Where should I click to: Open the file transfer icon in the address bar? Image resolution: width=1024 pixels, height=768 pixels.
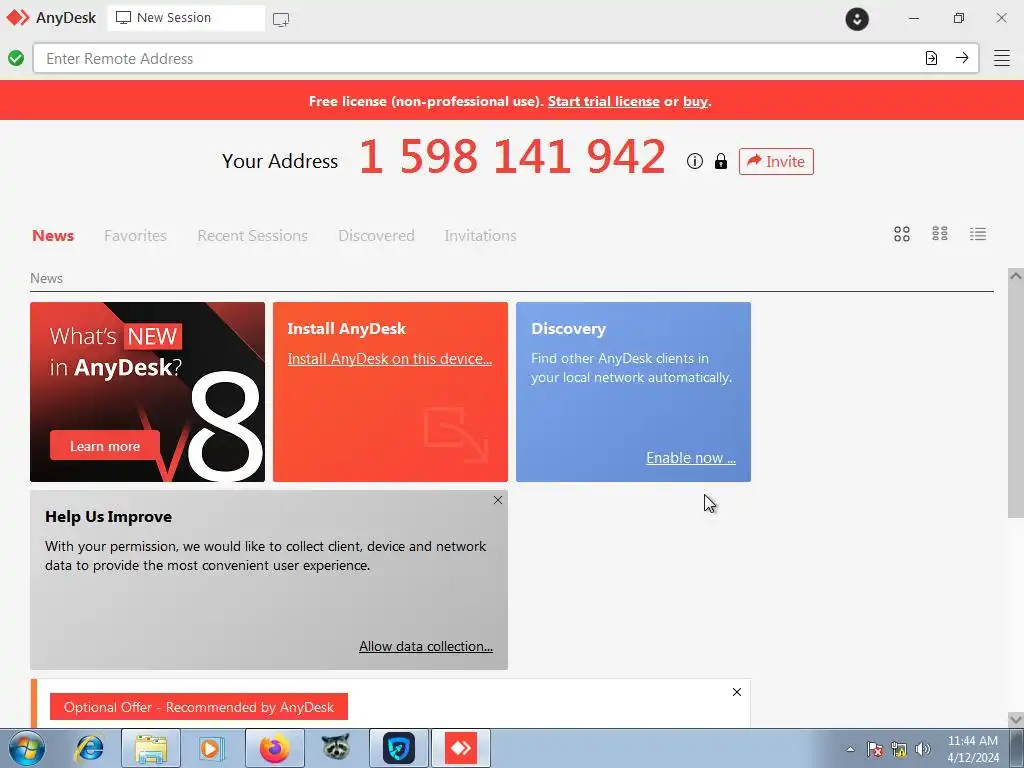click(x=931, y=58)
